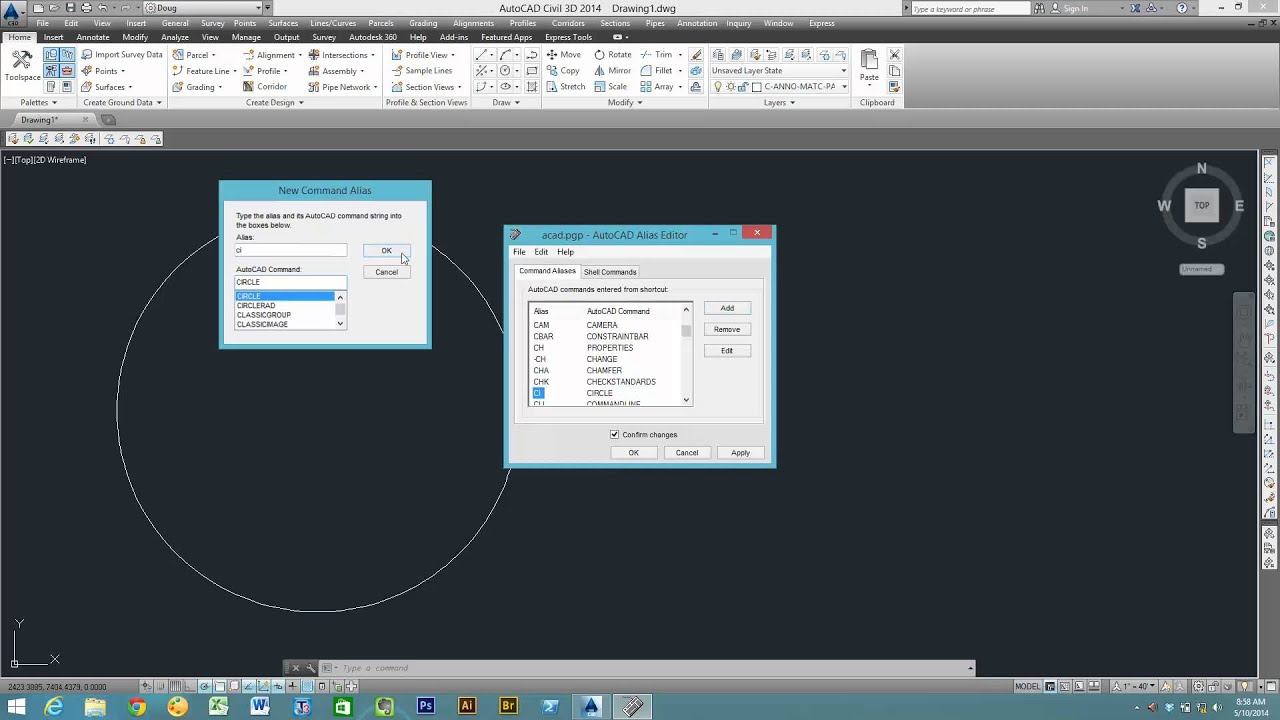Select the Move tool
The height and width of the screenshot is (720, 1280).
tap(563, 54)
